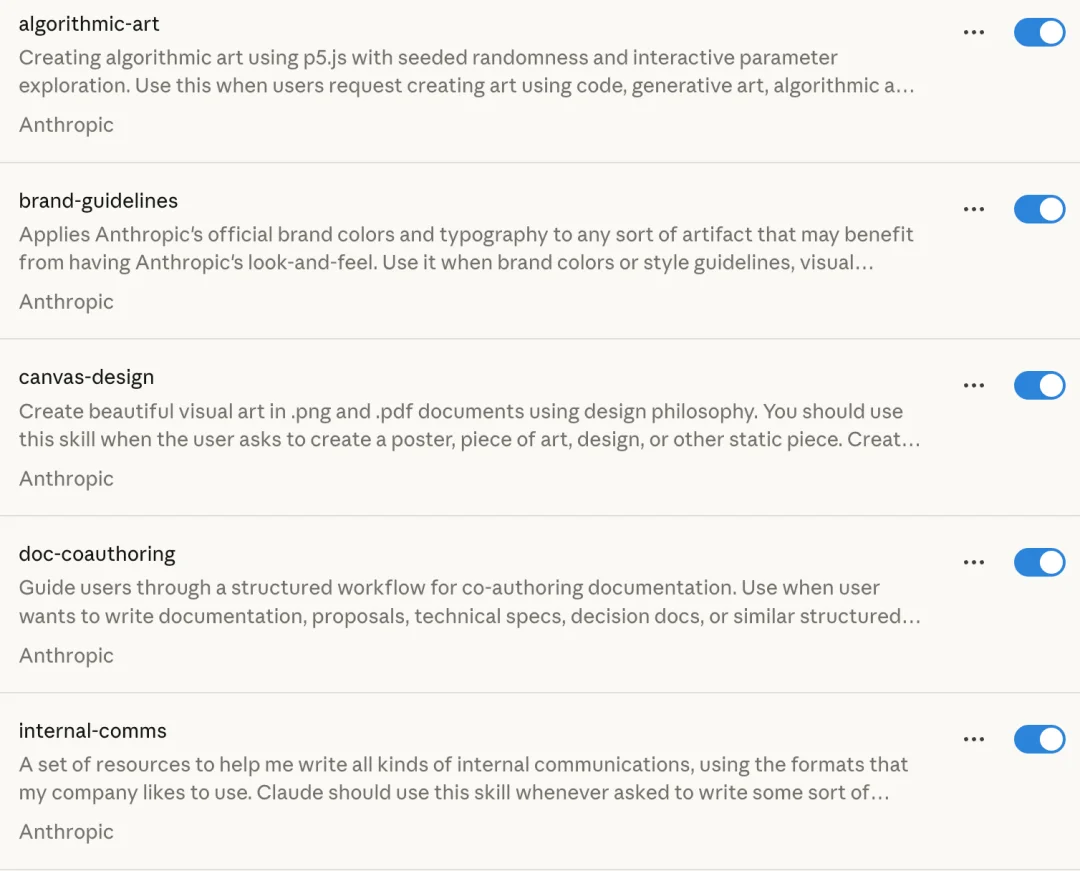Switch off the internal-comms skill

pyautogui.click(x=1039, y=739)
